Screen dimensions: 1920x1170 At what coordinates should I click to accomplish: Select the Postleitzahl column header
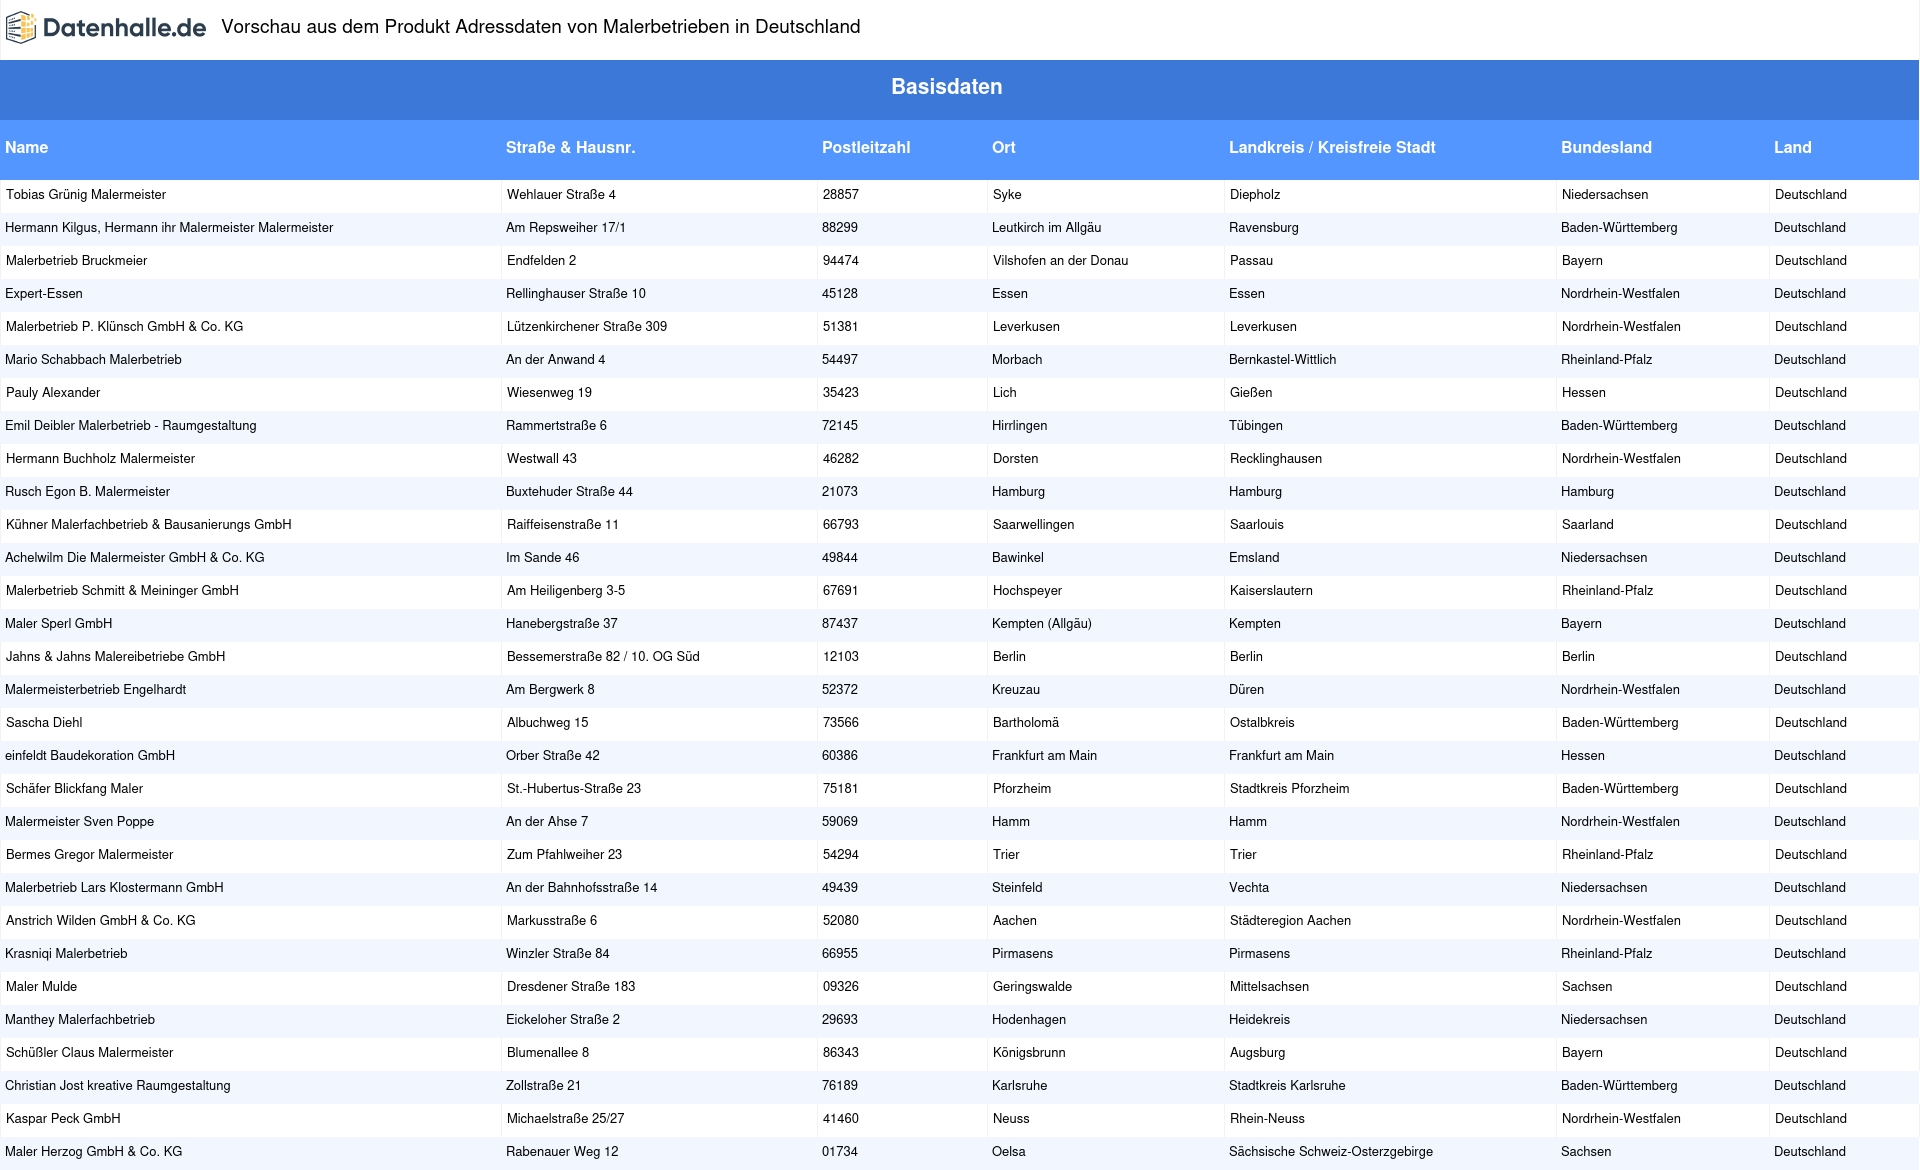(x=866, y=147)
